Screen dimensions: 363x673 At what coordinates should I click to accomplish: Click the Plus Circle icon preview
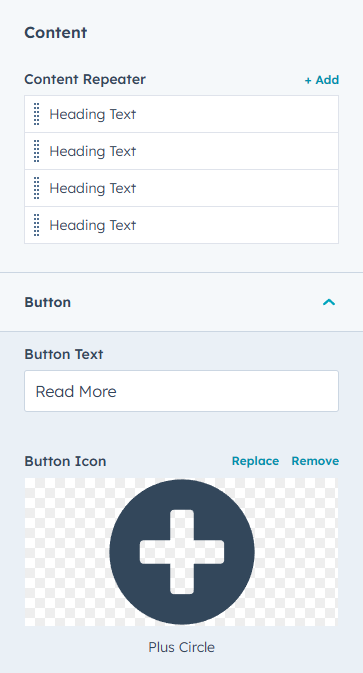(182, 552)
